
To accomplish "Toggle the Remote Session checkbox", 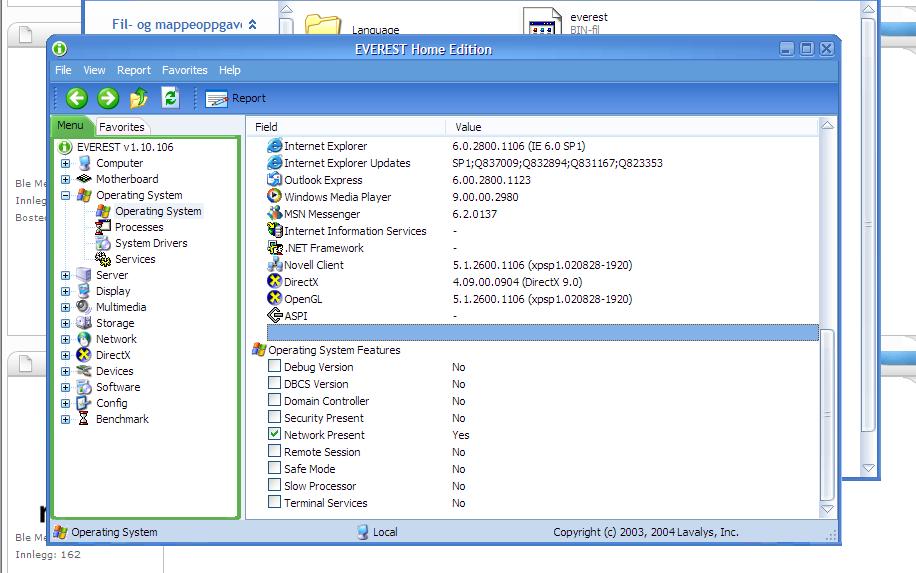I will point(274,451).
